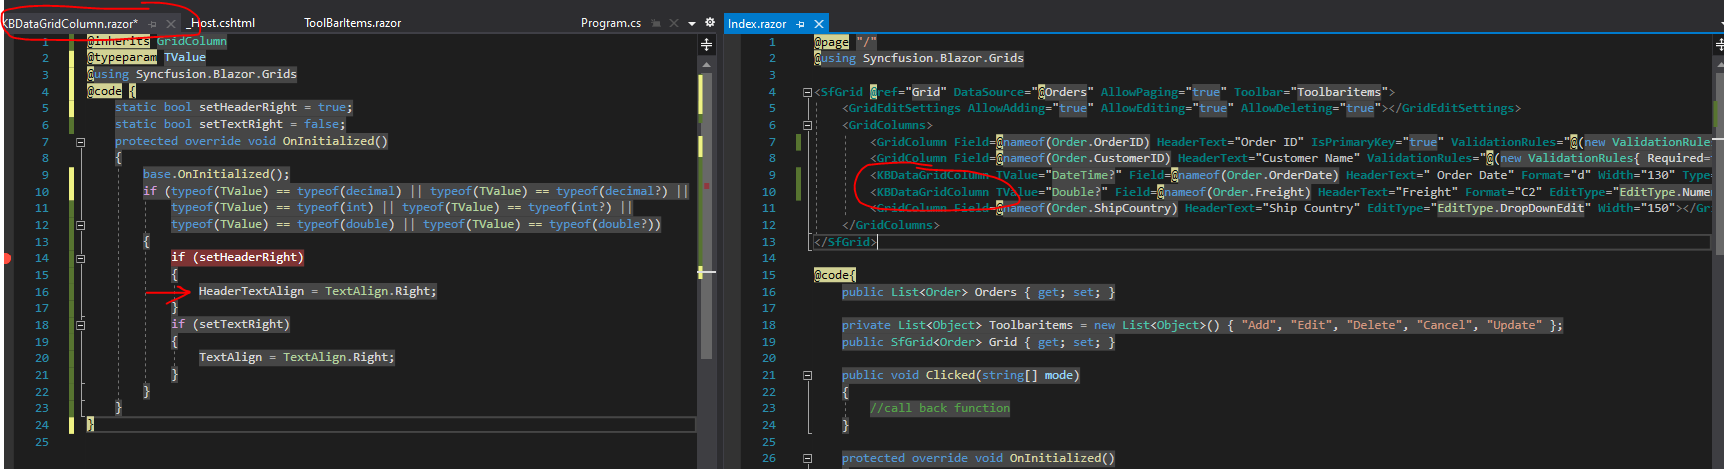Click 'static bool setTextRight = false;'

pos(230,124)
